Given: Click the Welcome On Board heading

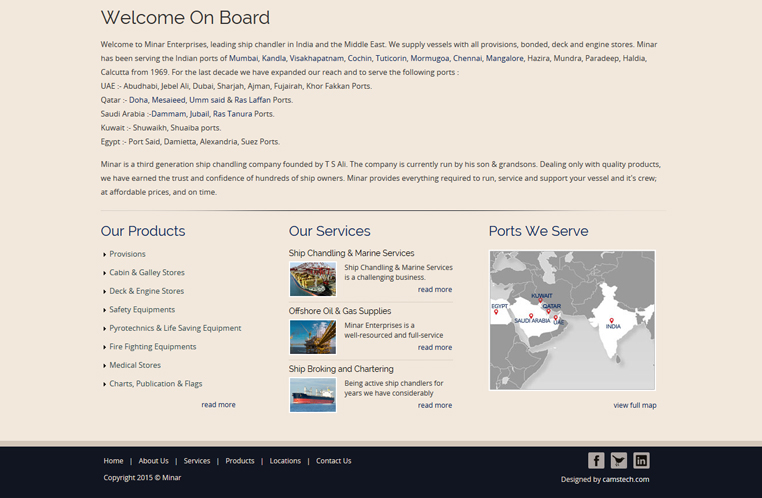Looking at the screenshot, I should 185,17.
